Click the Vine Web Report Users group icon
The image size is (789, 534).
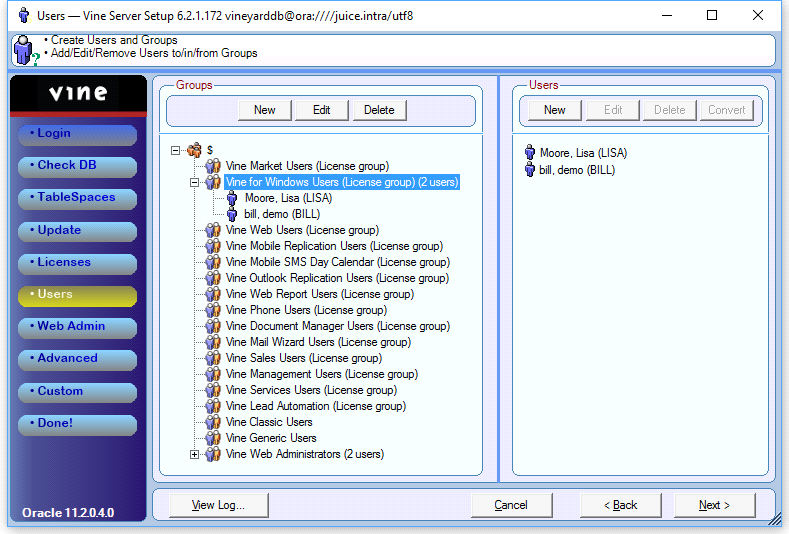coord(213,294)
